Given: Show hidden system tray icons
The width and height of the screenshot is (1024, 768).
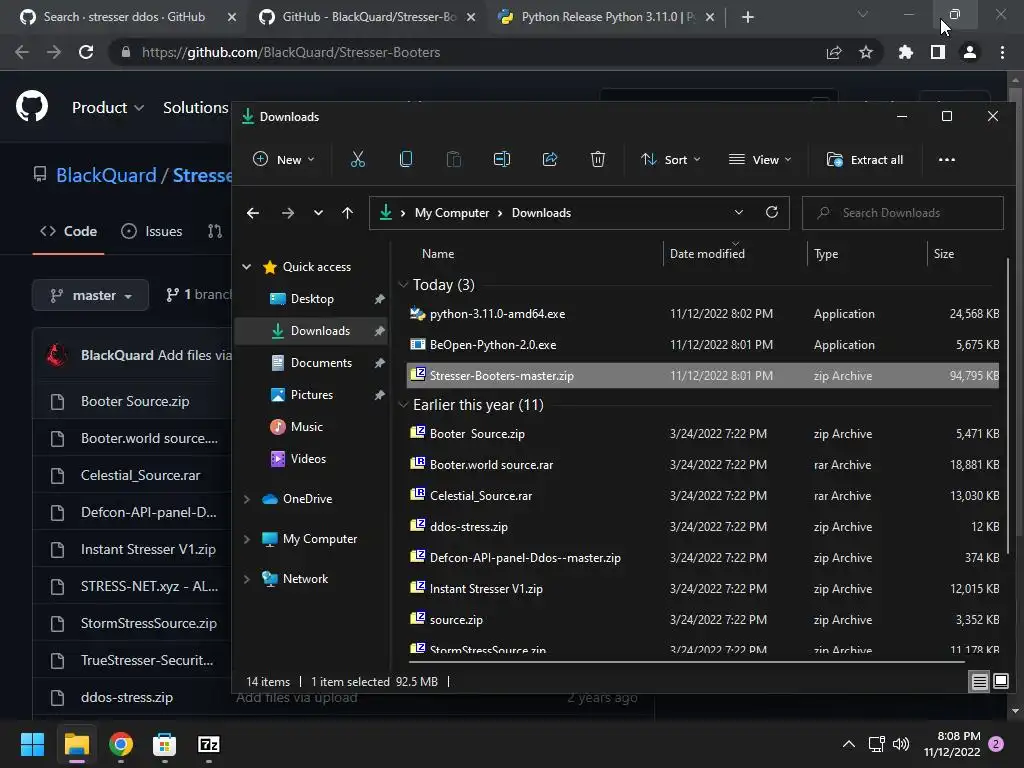Looking at the screenshot, I should [848, 744].
